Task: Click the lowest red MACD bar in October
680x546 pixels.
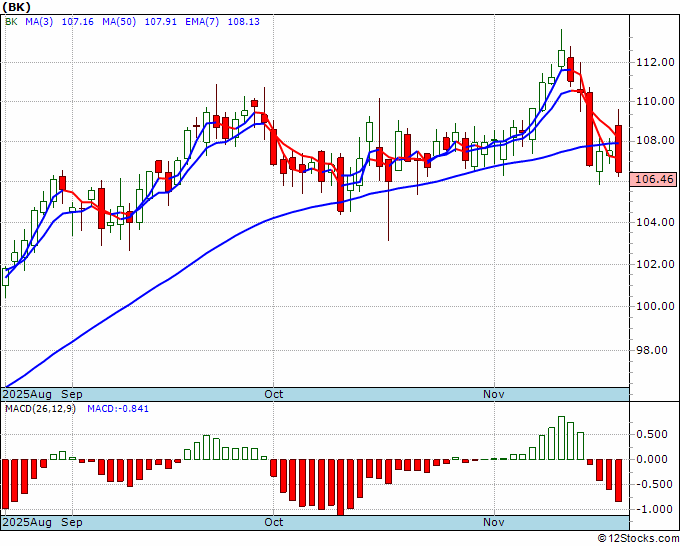Action: (x=341, y=487)
